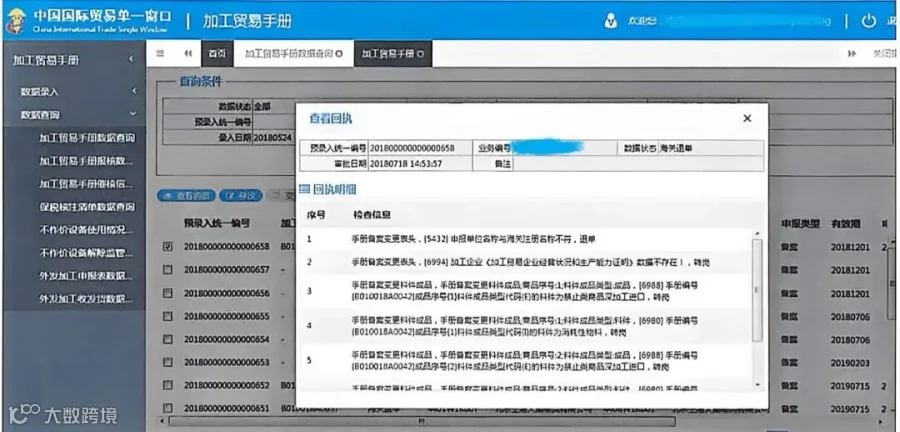The height and width of the screenshot is (432, 900).
Task: Switch to the 首页 tab
Action: 216,54
